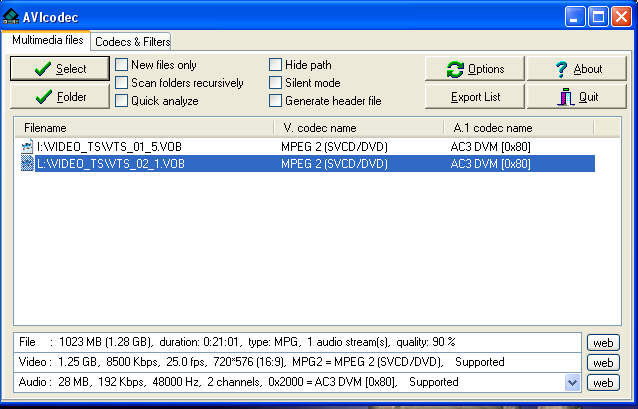Sort by A.1 codec name column header
Screen dimensions: 638x409
pos(519,128)
